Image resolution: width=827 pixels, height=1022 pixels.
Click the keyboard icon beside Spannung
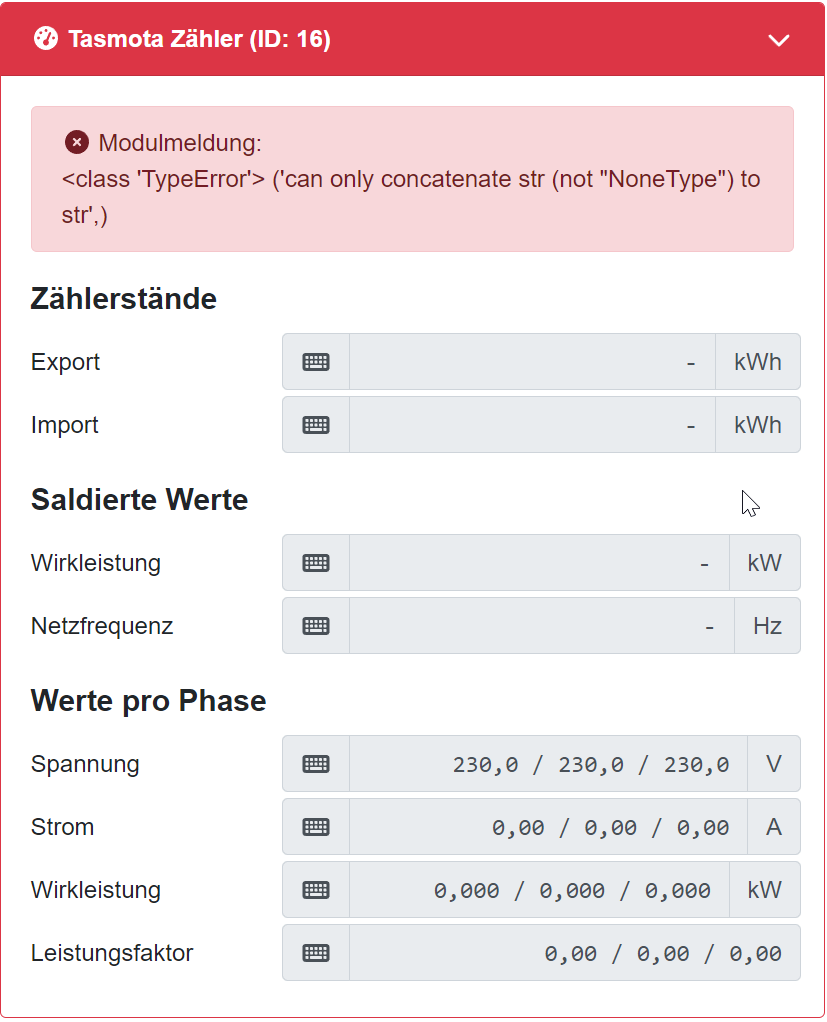(x=316, y=764)
